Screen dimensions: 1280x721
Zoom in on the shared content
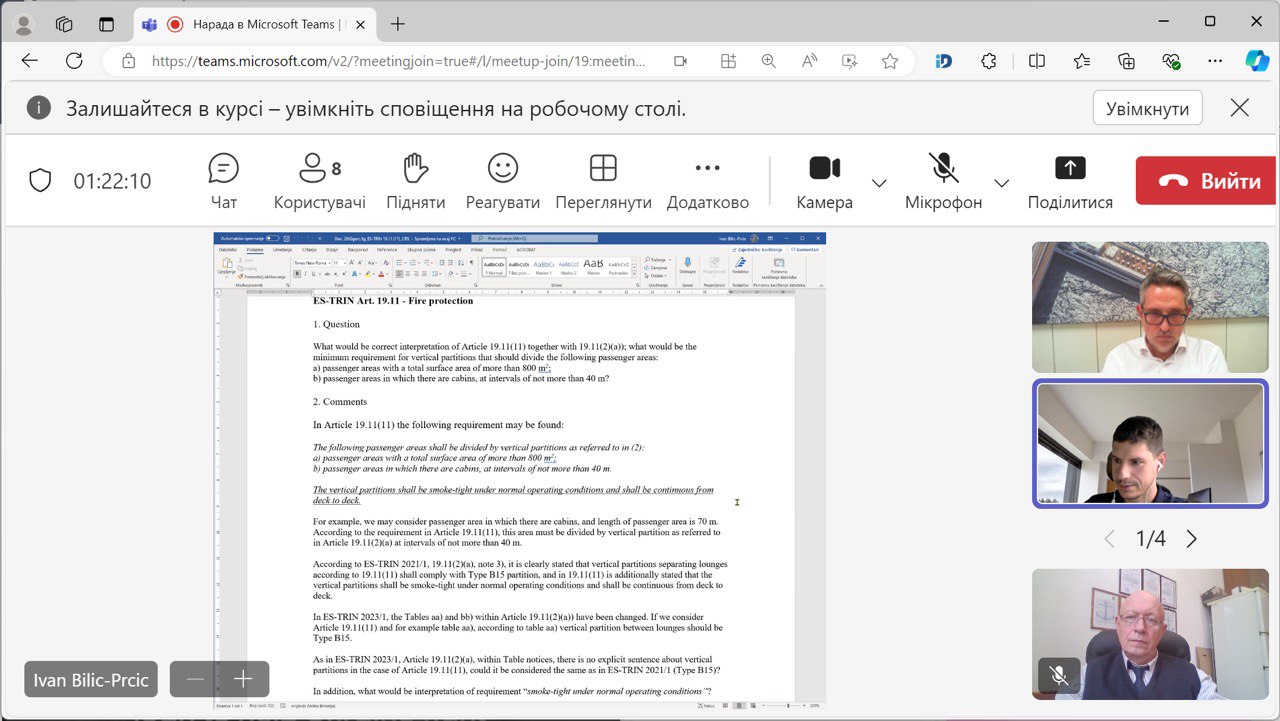[x=243, y=680]
